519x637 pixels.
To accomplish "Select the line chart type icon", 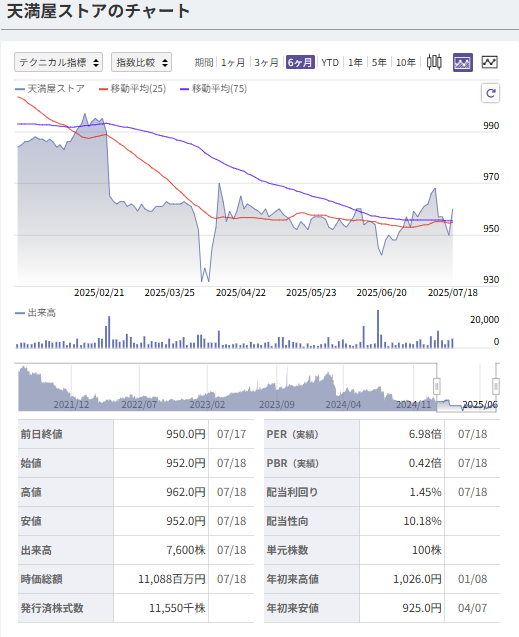I will pos(489,62).
